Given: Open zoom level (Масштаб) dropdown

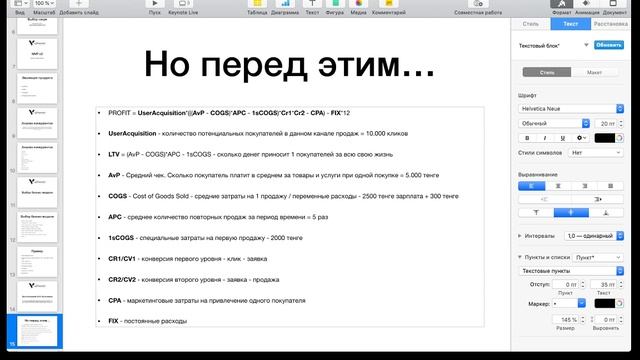Looking at the screenshot, I should 44,4.
